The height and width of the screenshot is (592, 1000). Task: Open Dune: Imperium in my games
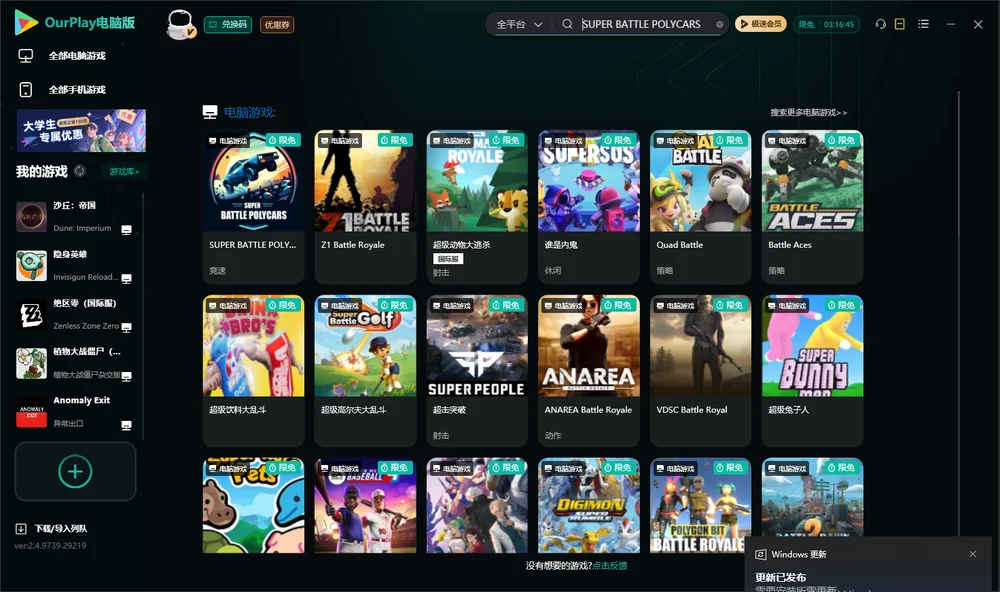tap(73, 217)
